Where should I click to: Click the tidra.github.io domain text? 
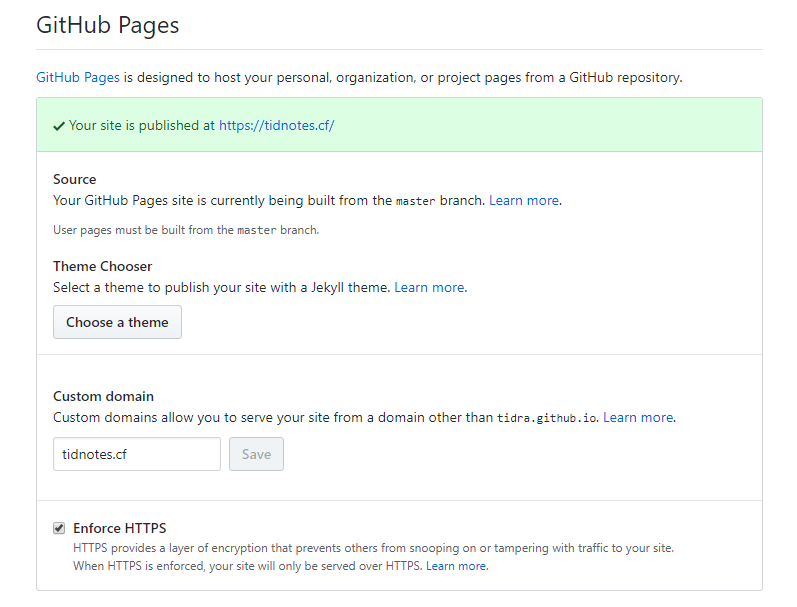[547, 418]
